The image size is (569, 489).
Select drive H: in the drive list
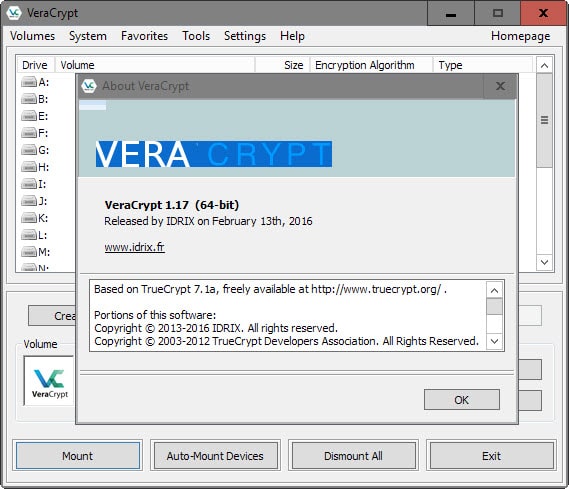(x=35, y=167)
